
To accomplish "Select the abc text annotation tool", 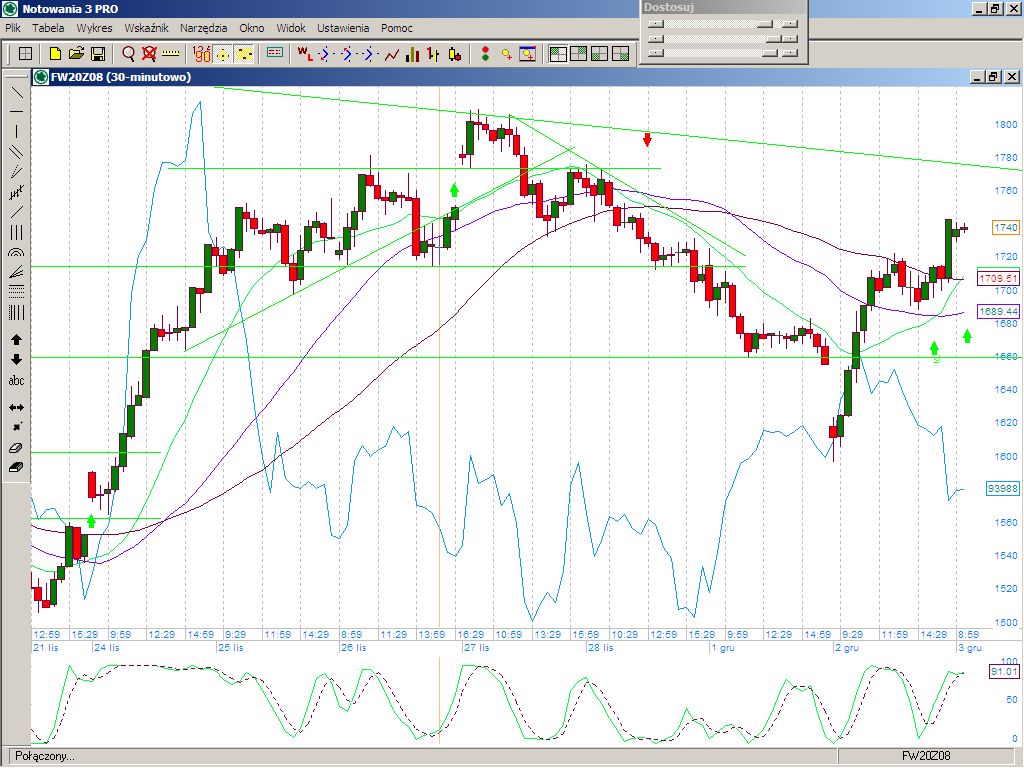I will click(16, 381).
